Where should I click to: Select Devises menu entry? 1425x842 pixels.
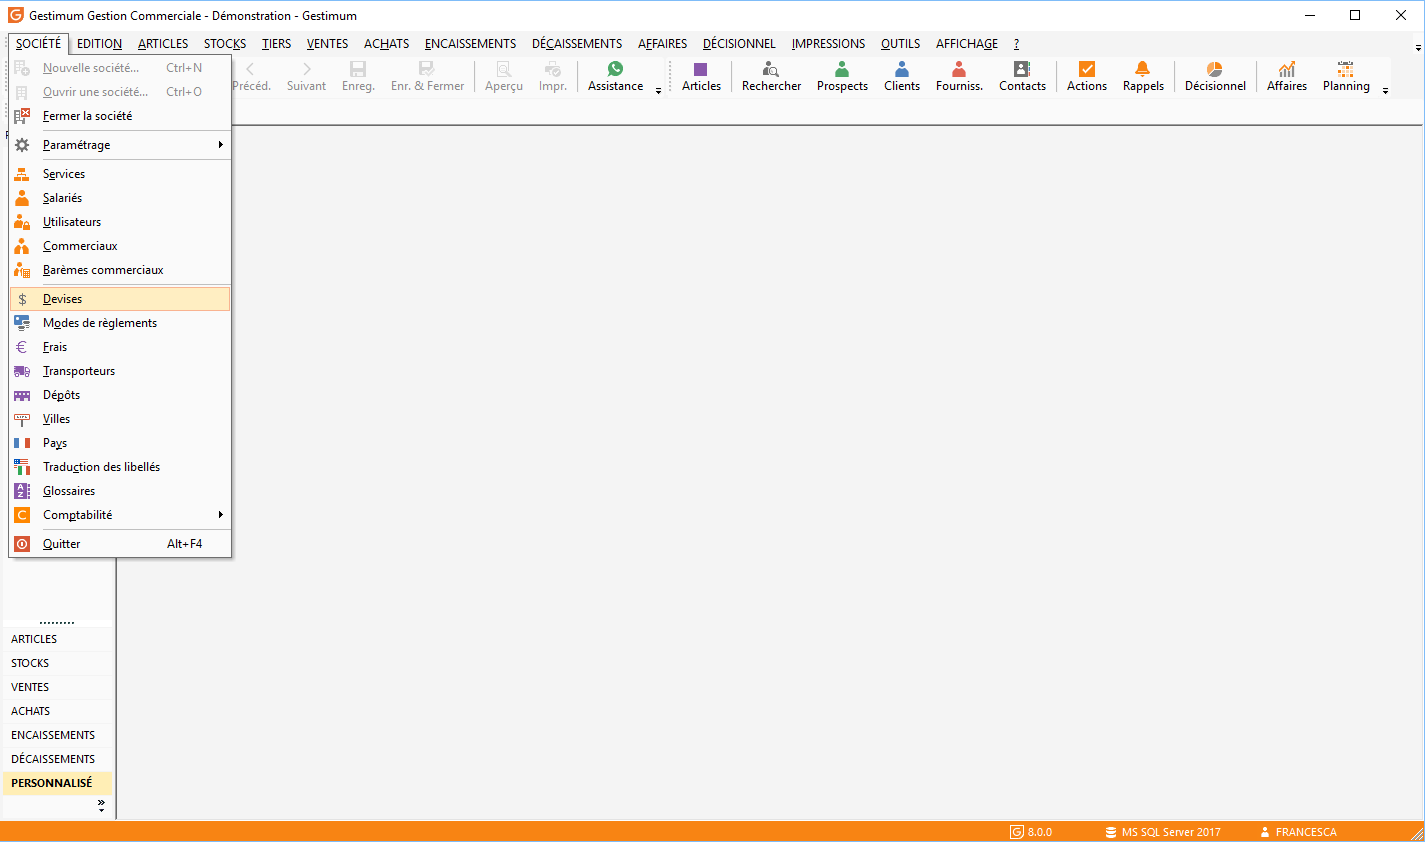[x=120, y=299]
